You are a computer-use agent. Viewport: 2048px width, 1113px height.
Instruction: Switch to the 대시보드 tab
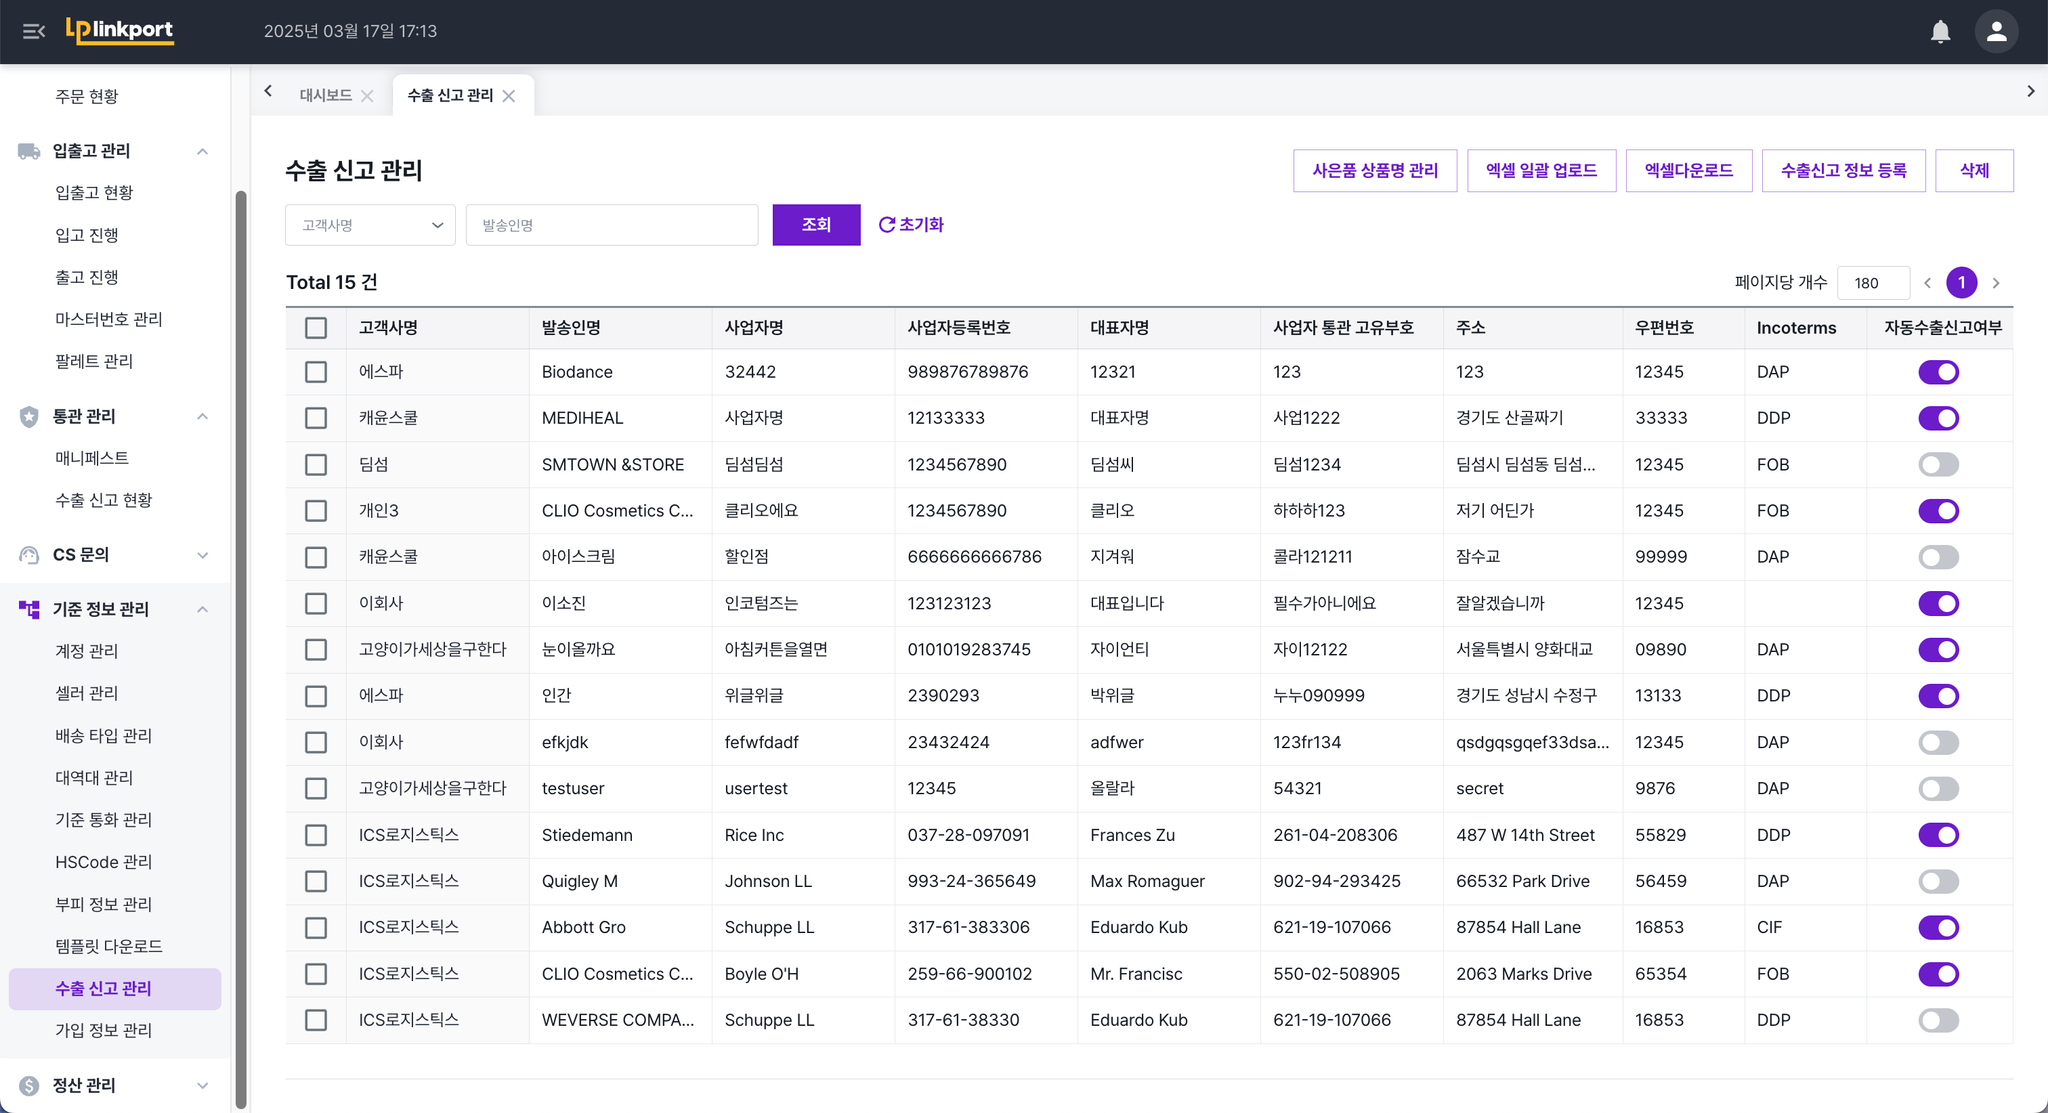[x=326, y=96]
